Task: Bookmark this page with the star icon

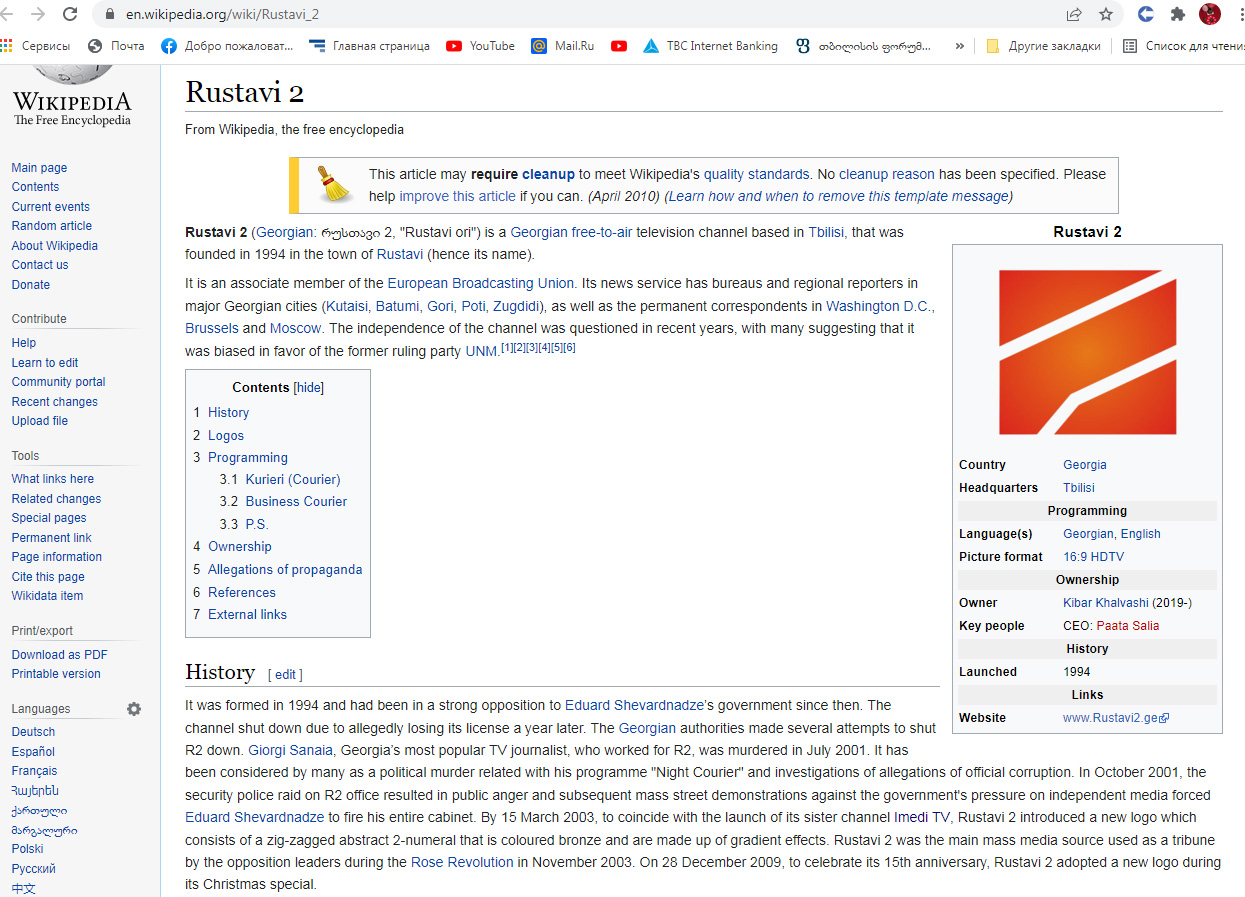Action: (1105, 14)
